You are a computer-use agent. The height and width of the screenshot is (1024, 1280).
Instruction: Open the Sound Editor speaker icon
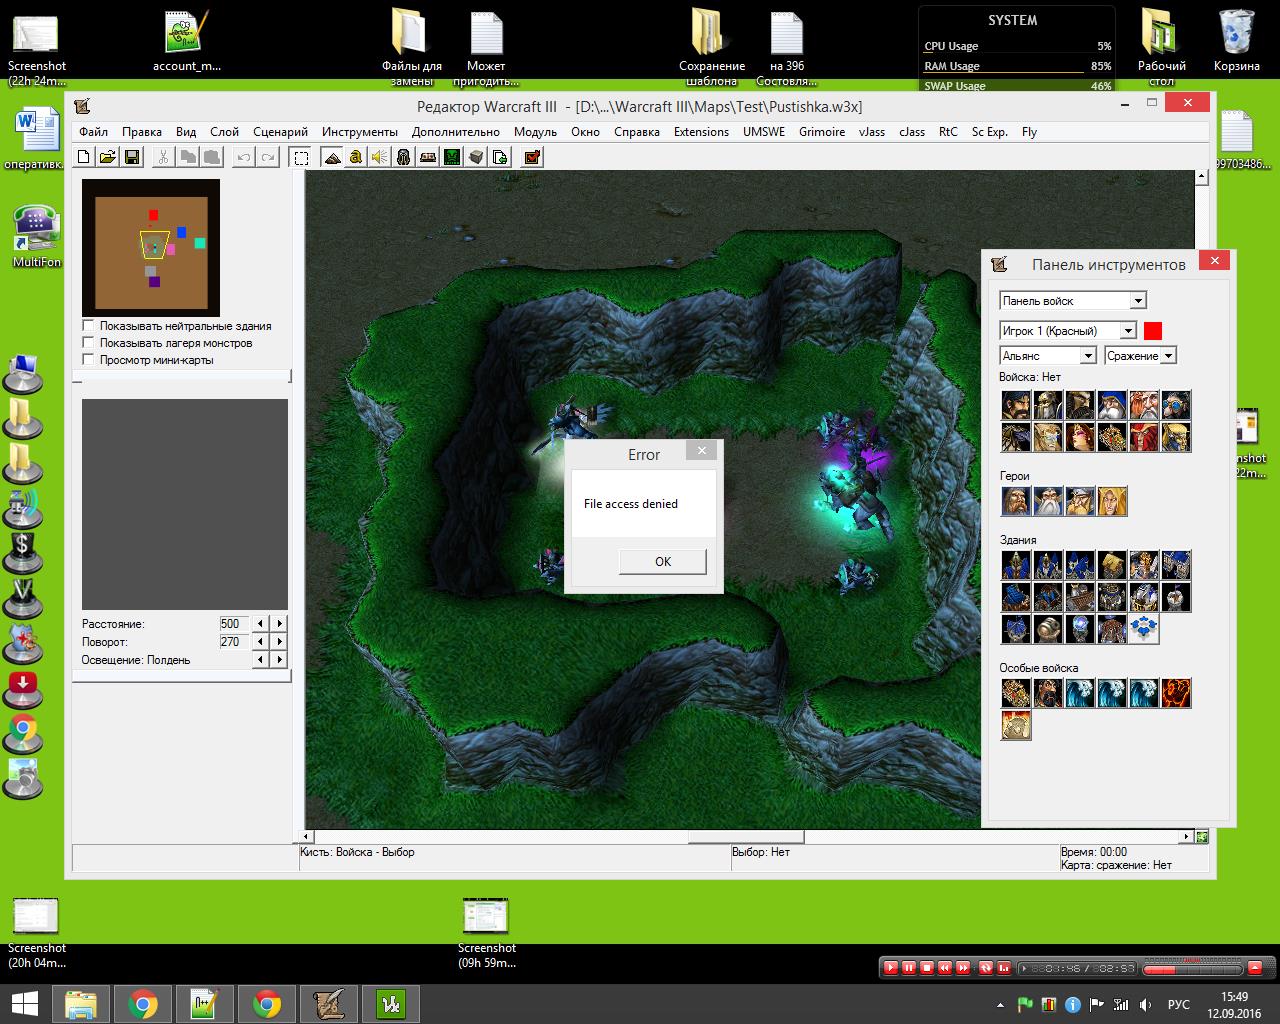click(379, 157)
